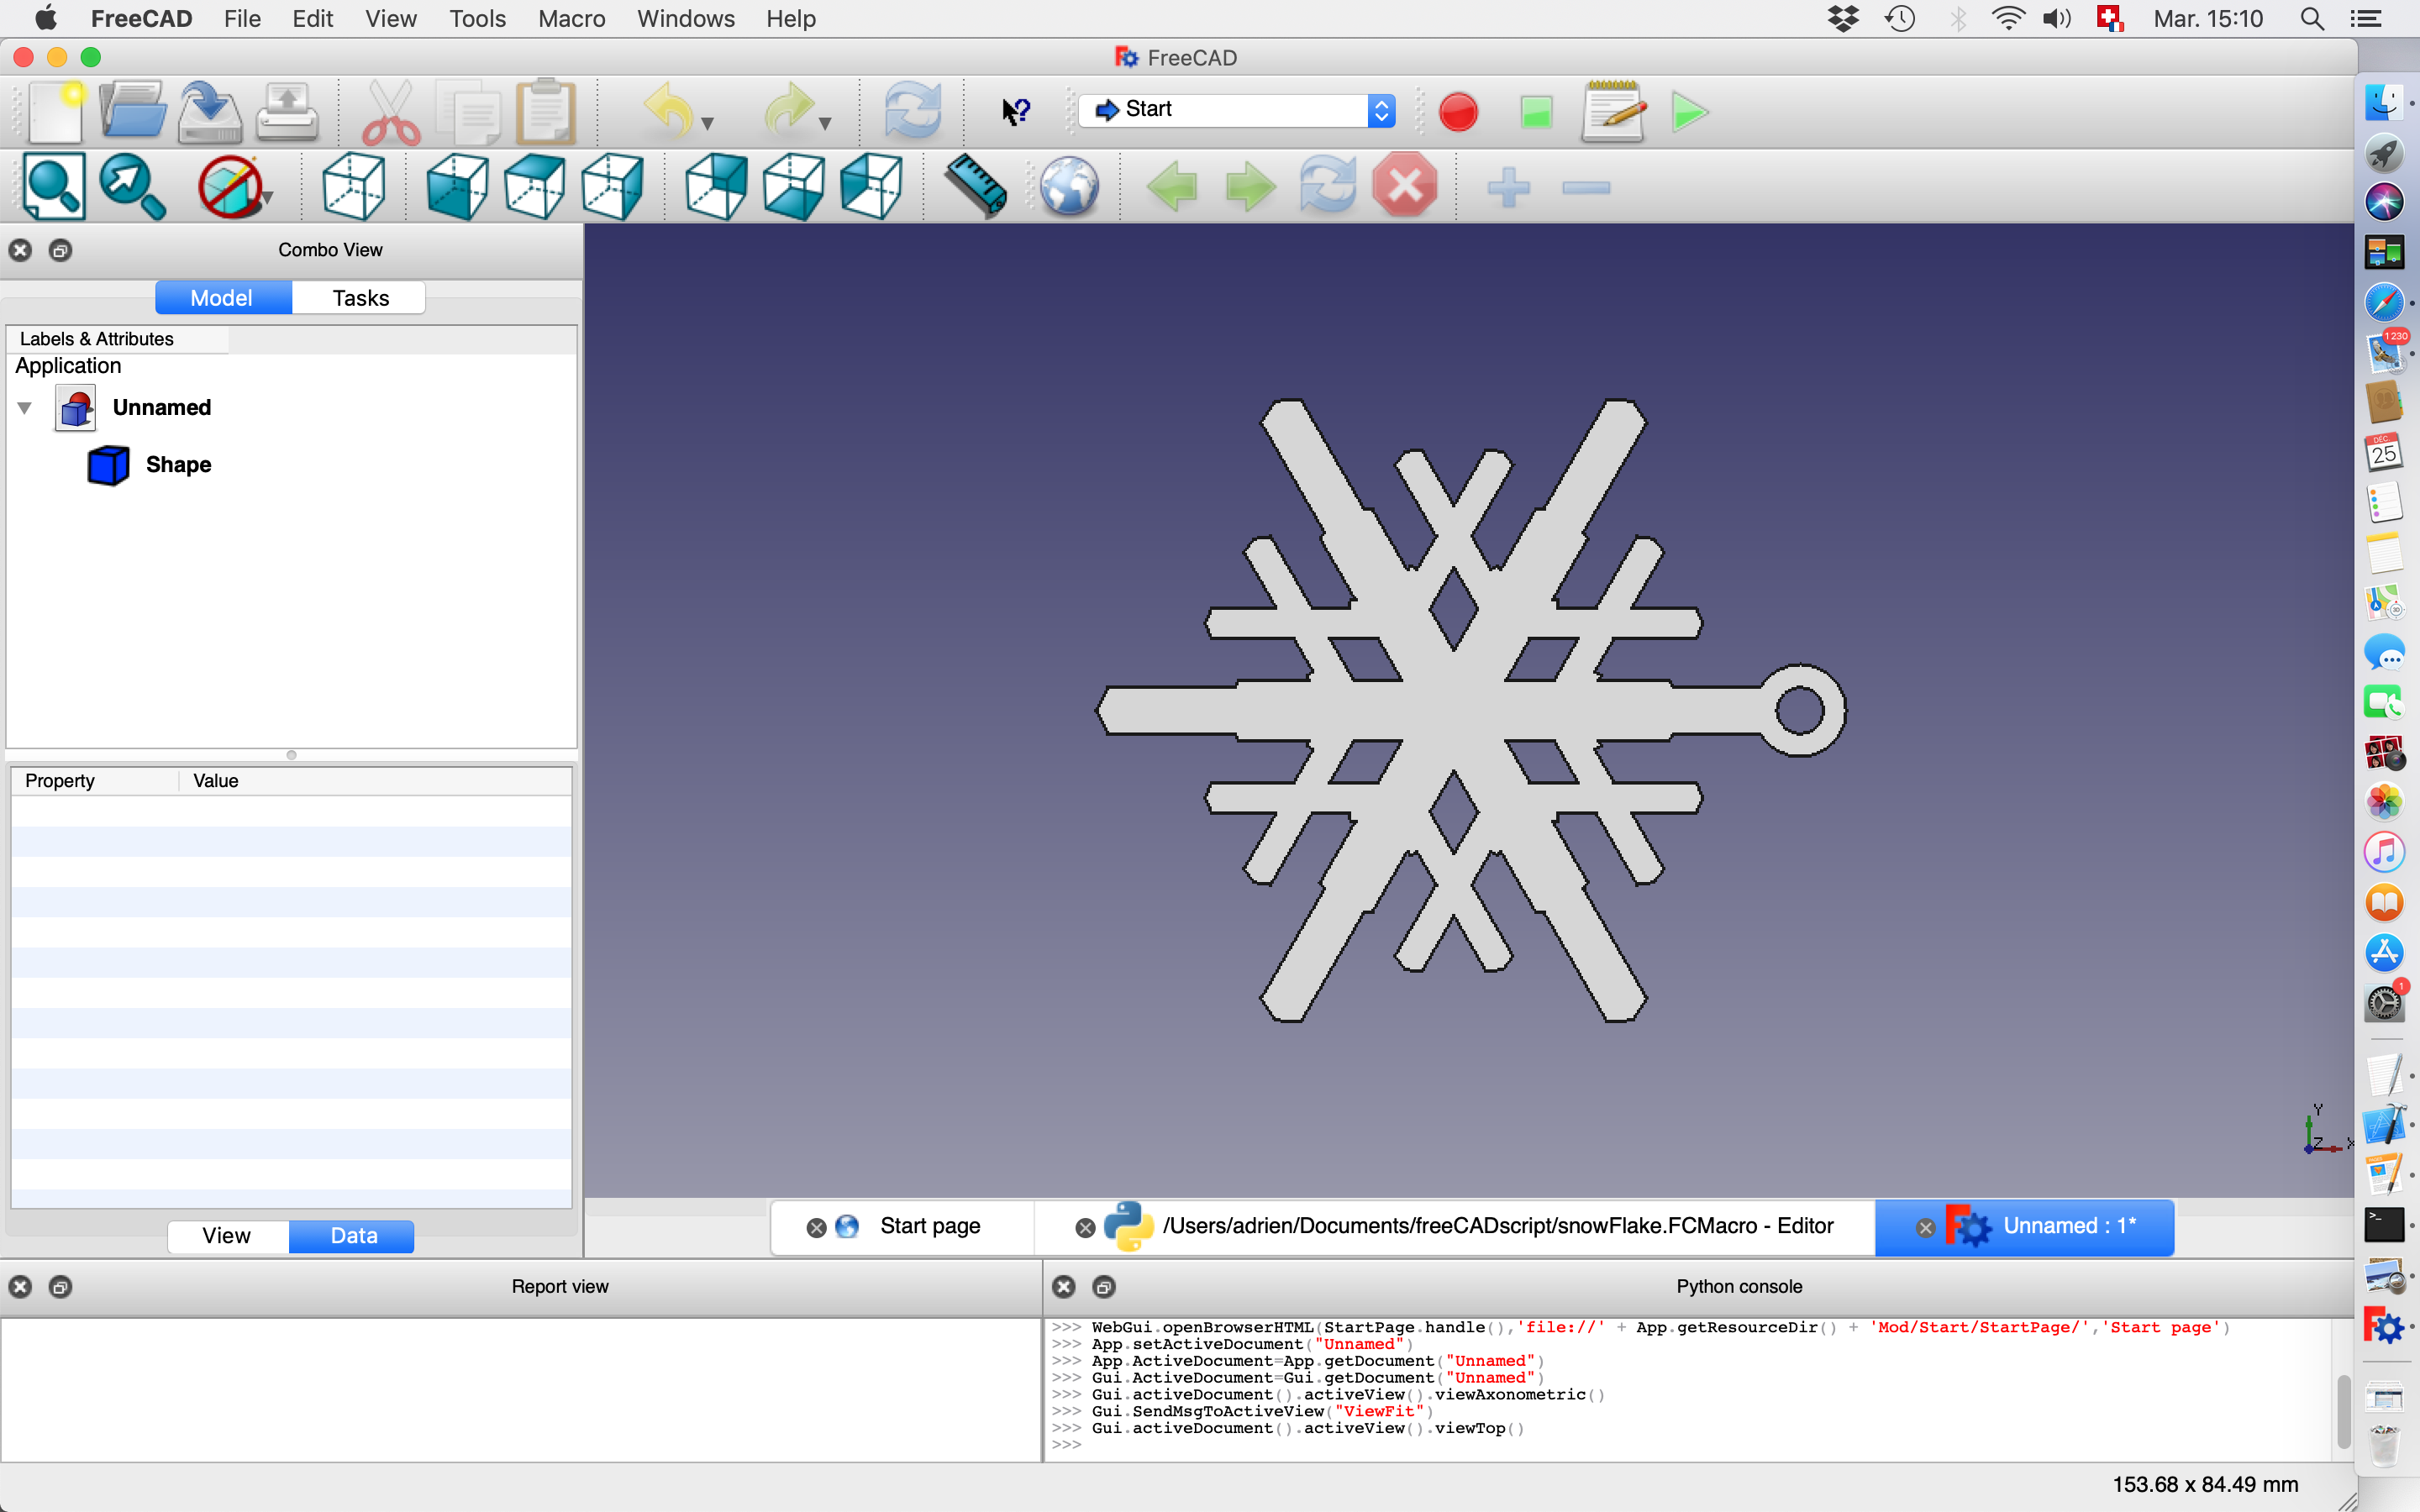
Task: Click the red macro record button
Action: pyautogui.click(x=1457, y=111)
